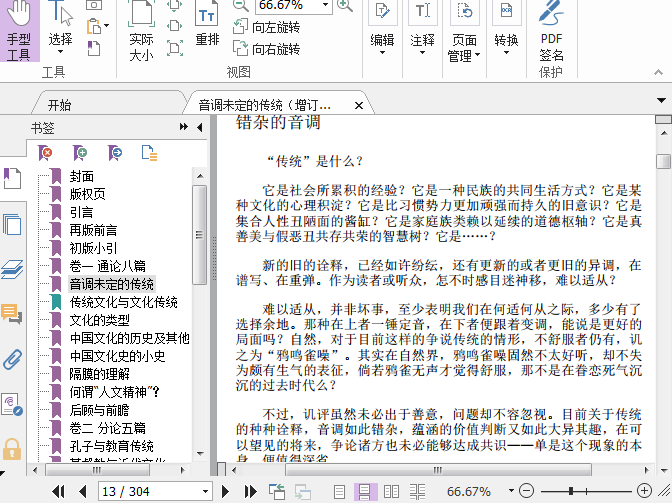Screen dimensions: 672x503
Task: Open the 编辑 edit menu
Action: point(382,28)
